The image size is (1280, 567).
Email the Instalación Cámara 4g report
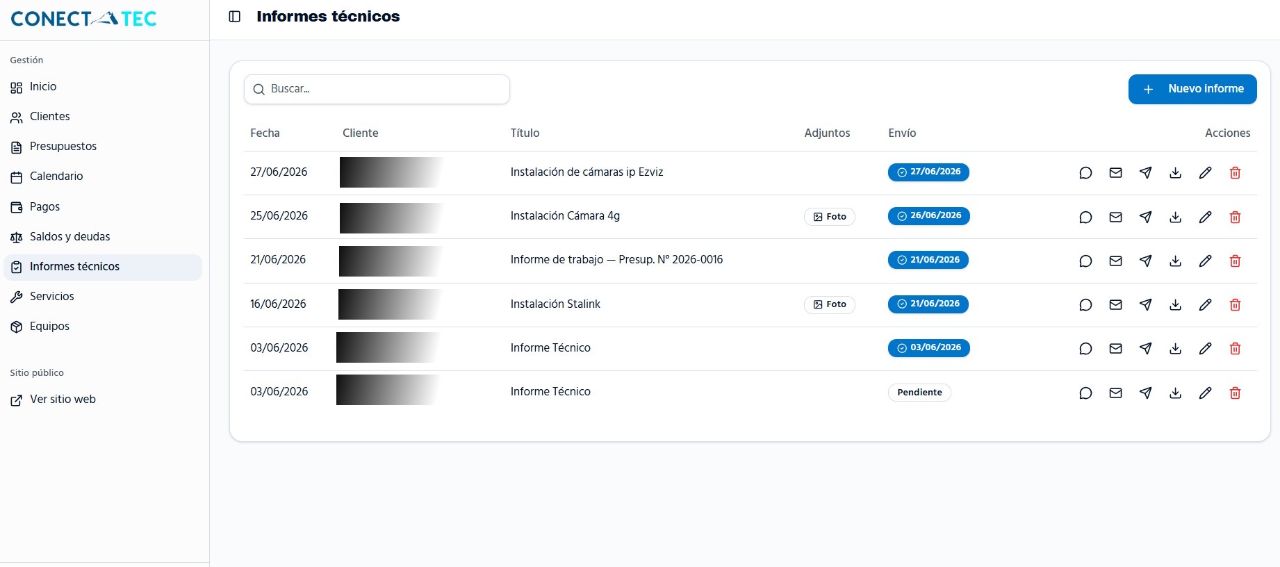(1115, 217)
